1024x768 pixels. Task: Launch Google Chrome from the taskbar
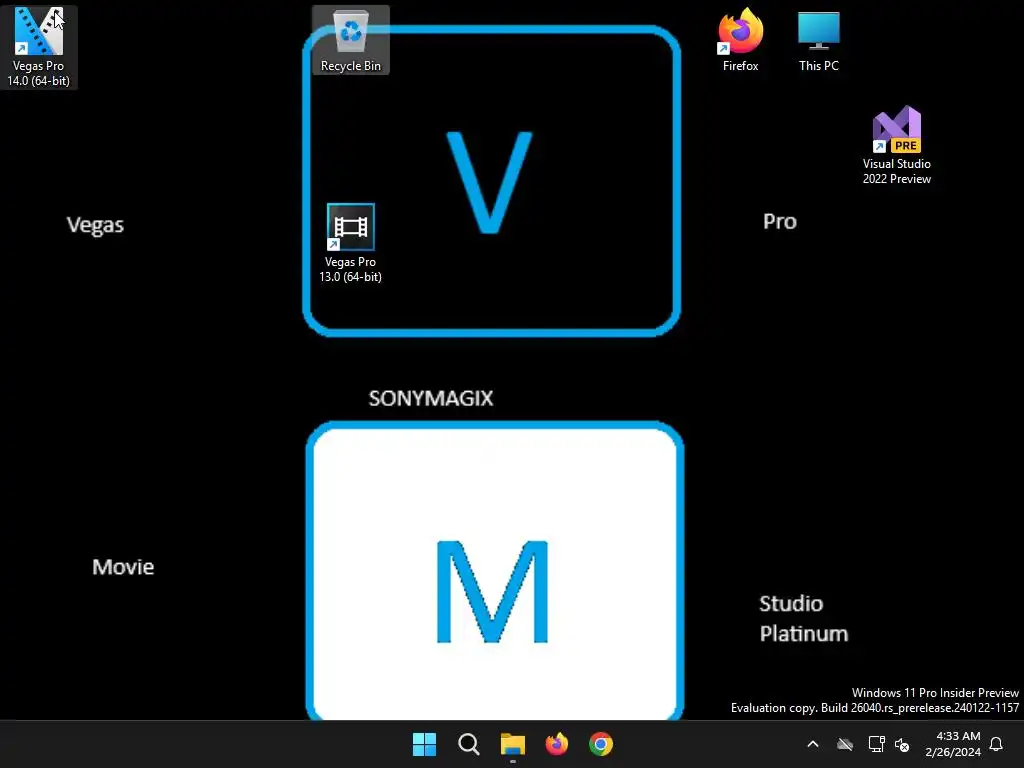pyautogui.click(x=601, y=744)
